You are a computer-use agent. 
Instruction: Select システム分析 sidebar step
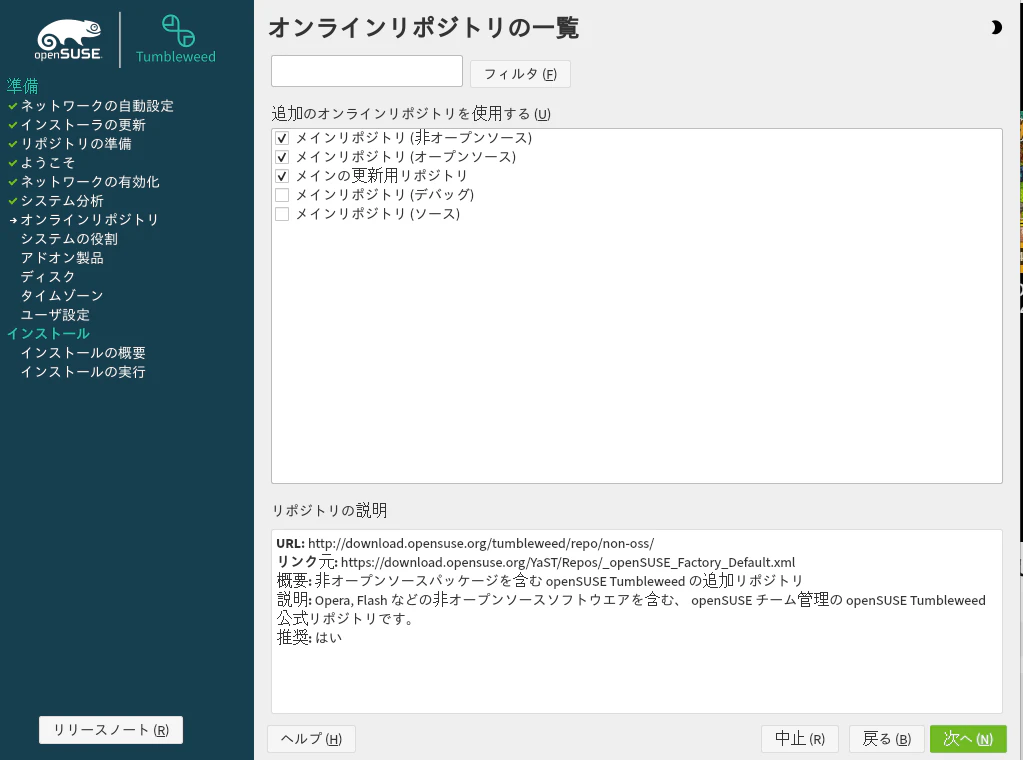[62, 201]
